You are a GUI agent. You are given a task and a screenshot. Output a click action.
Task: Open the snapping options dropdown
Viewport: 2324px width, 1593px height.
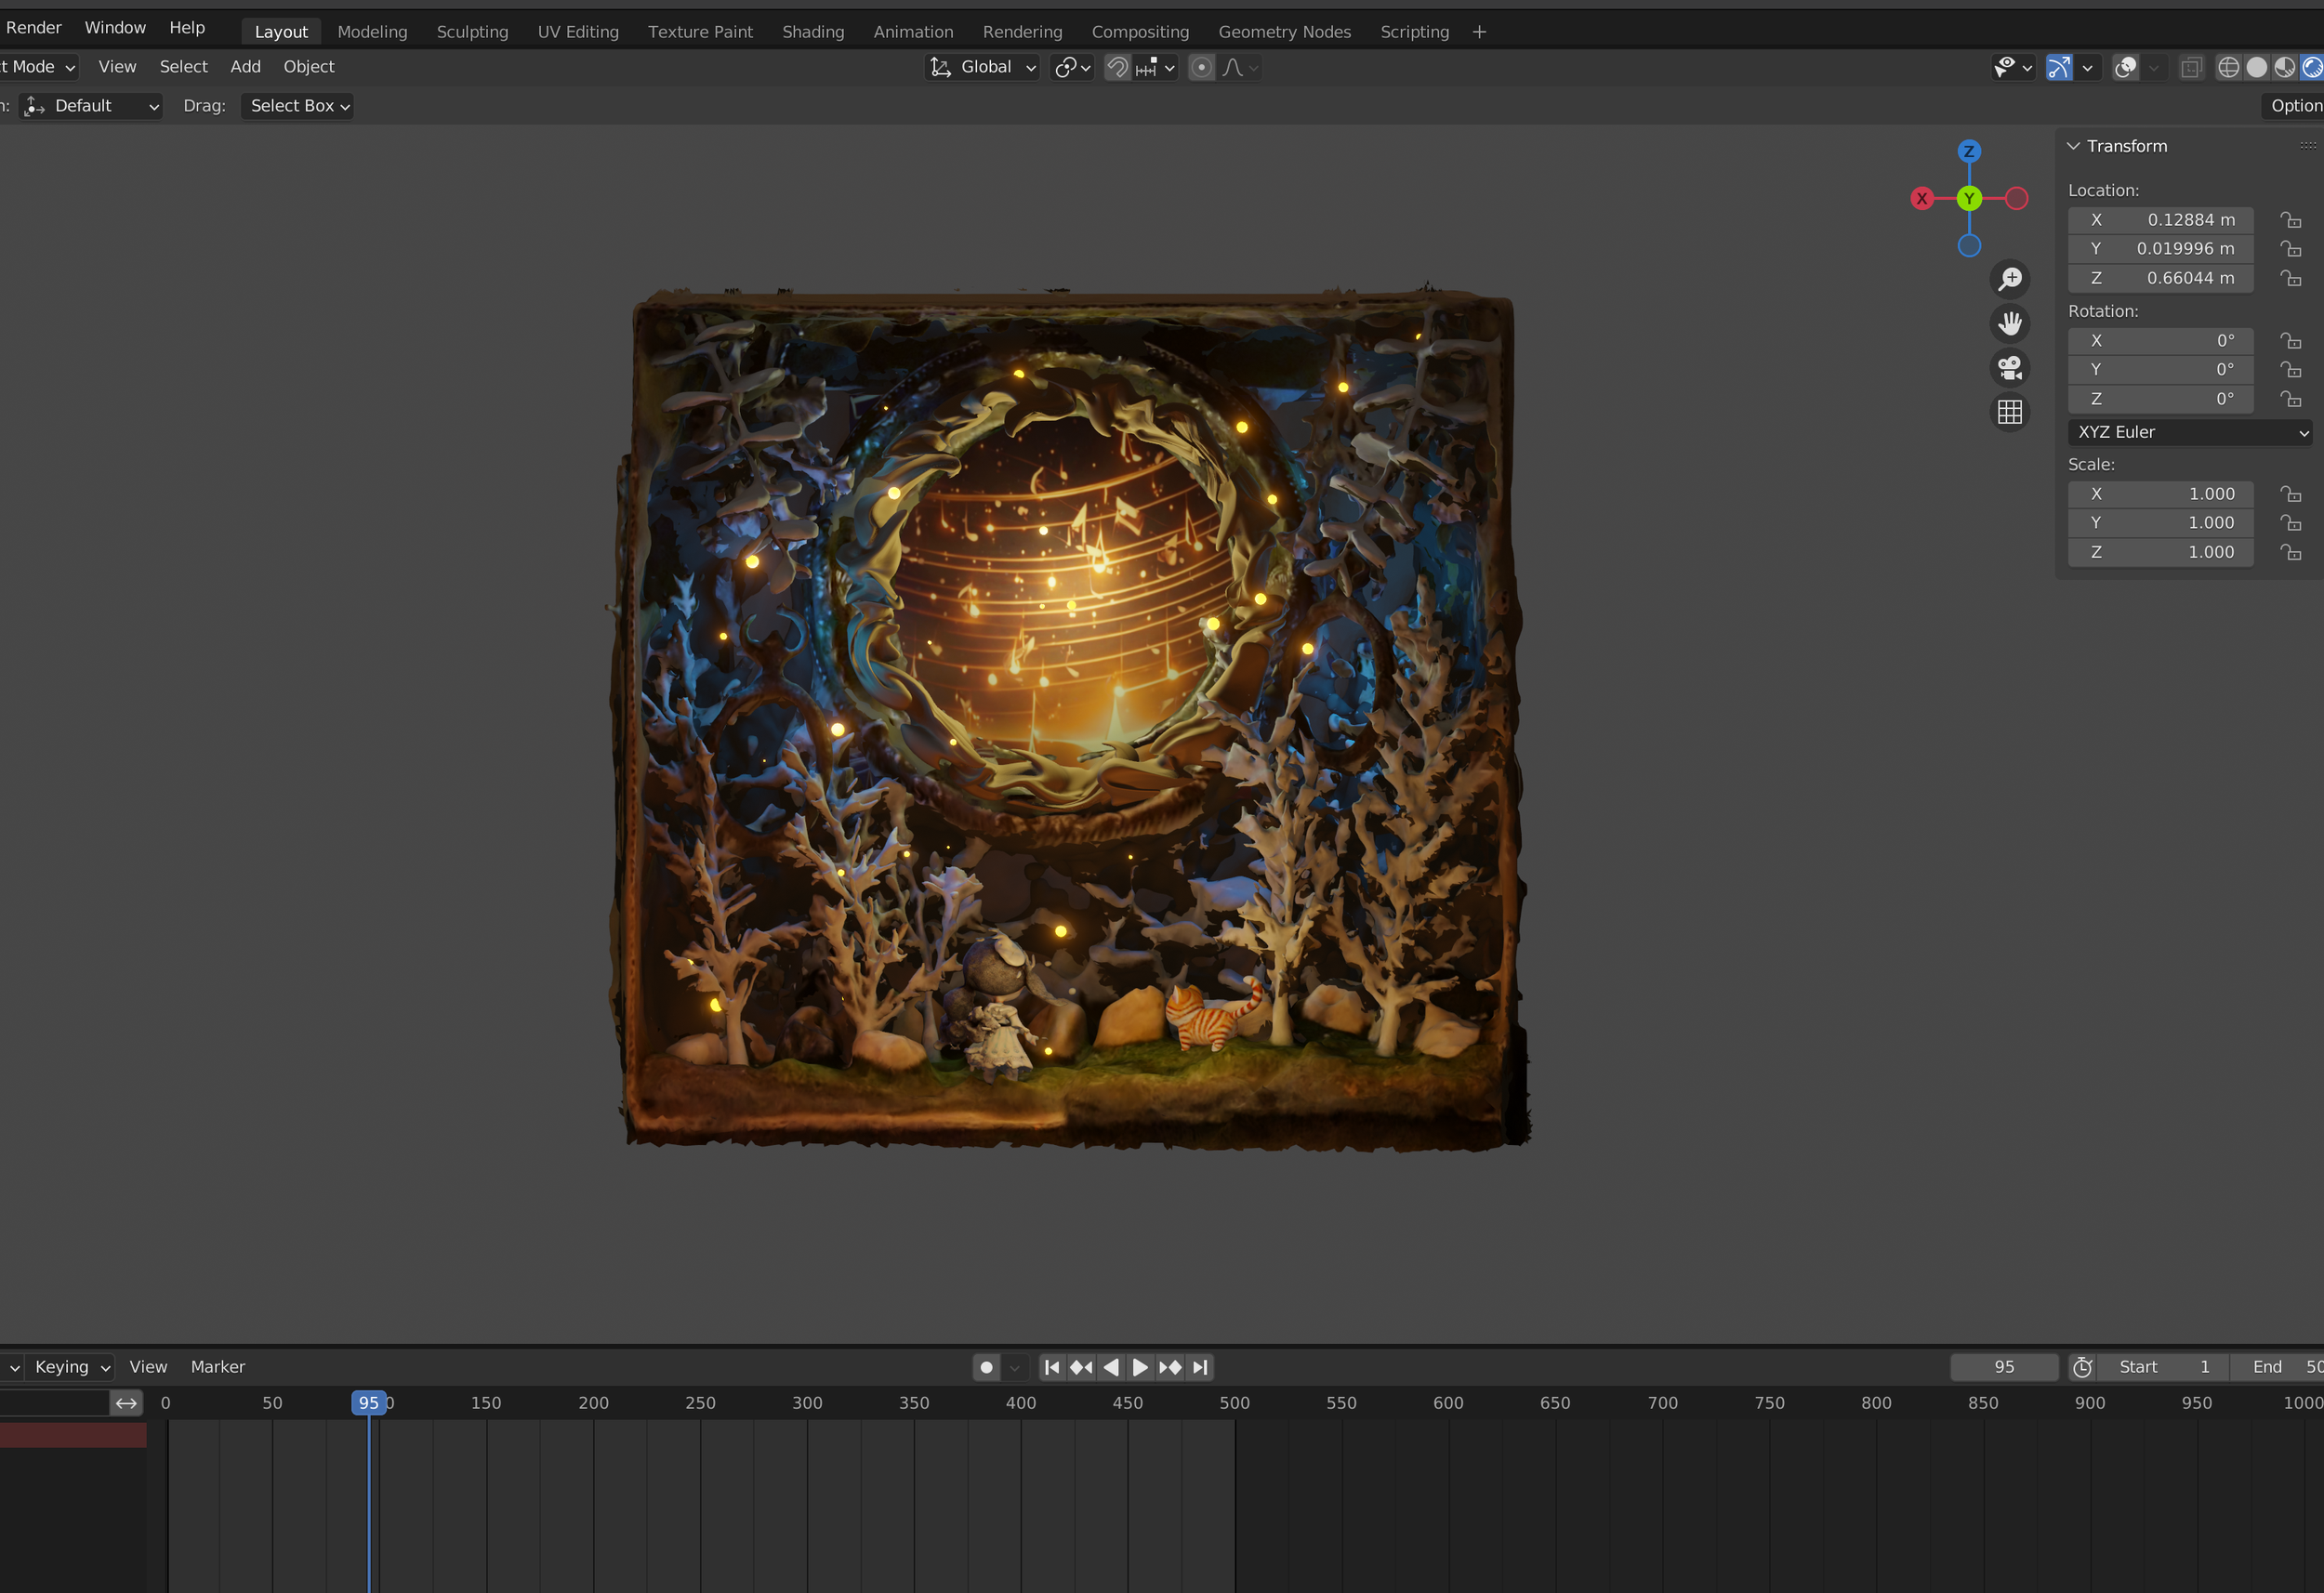click(x=1155, y=67)
